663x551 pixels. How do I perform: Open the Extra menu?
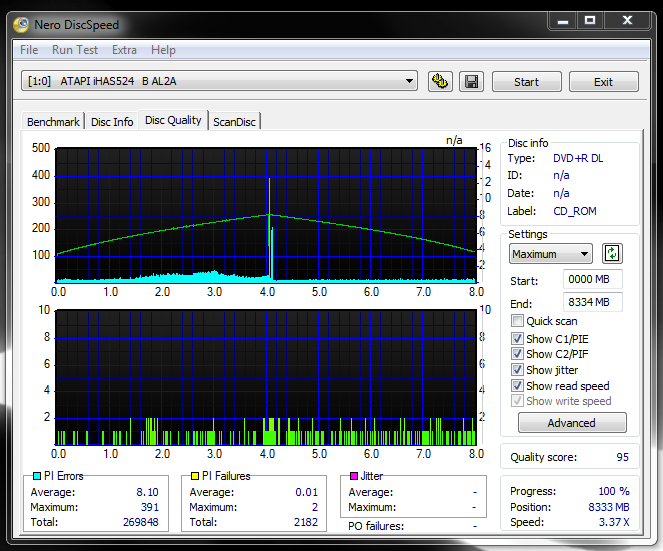[x=124, y=50]
